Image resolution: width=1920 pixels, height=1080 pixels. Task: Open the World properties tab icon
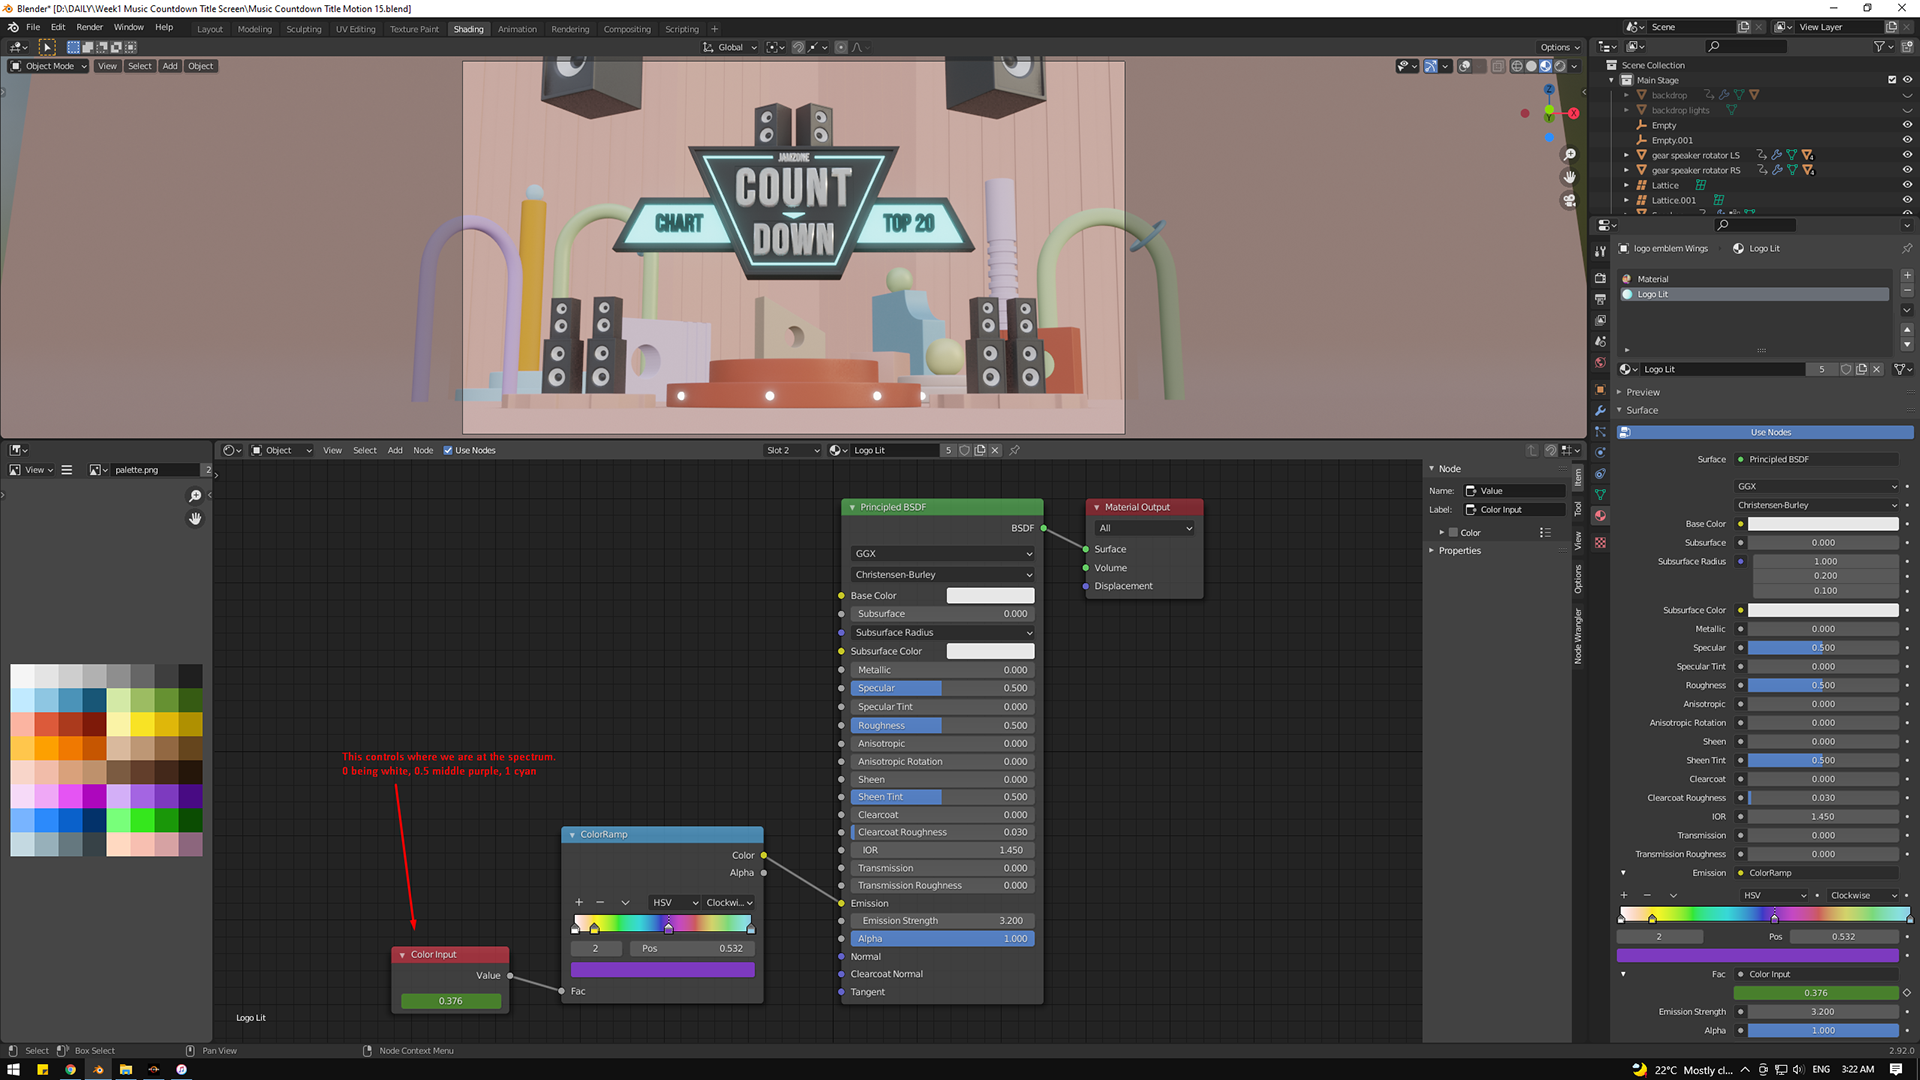[x=1600, y=363]
